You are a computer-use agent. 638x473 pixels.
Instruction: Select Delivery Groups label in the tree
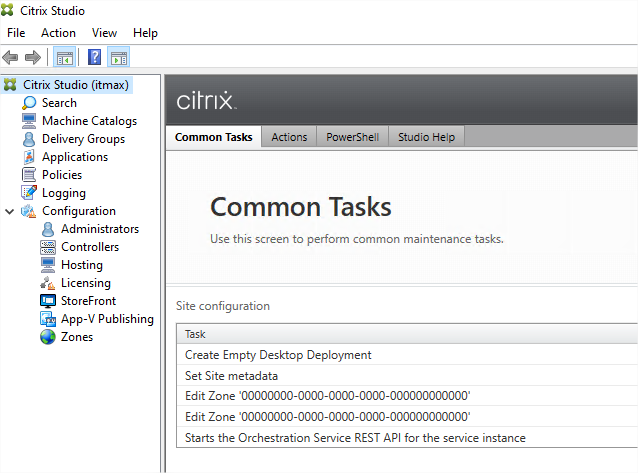[x=83, y=139]
